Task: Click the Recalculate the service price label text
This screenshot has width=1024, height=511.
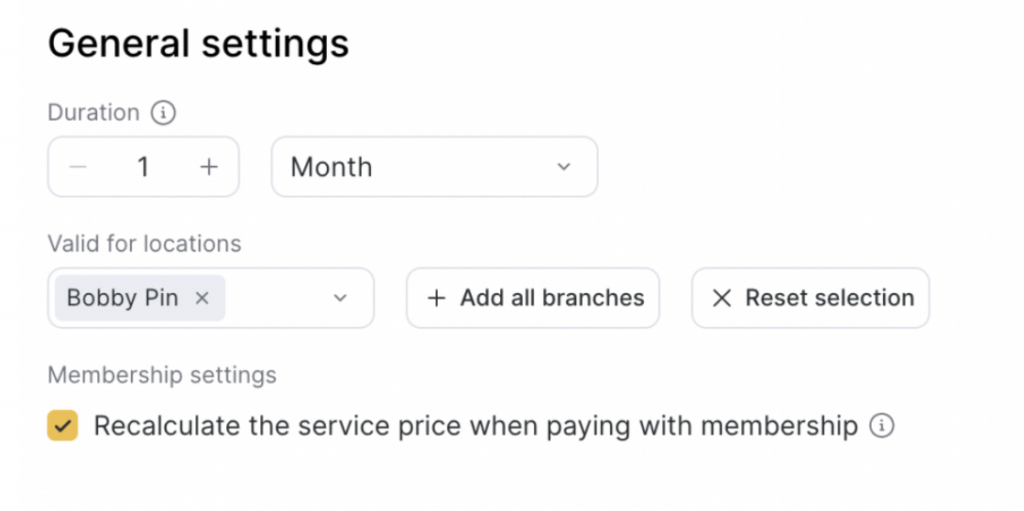Action: coord(475,426)
